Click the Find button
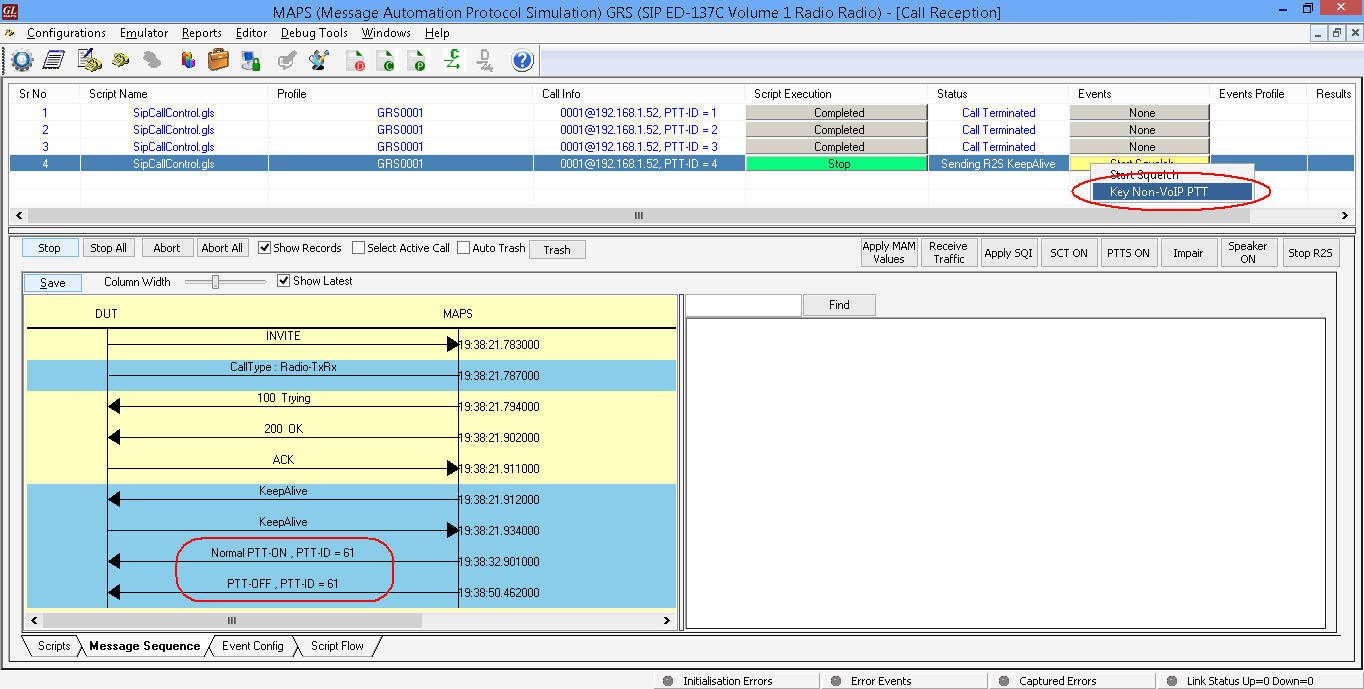Image resolution: width=1364 pixels, height=689 pixels. point(839,305)
